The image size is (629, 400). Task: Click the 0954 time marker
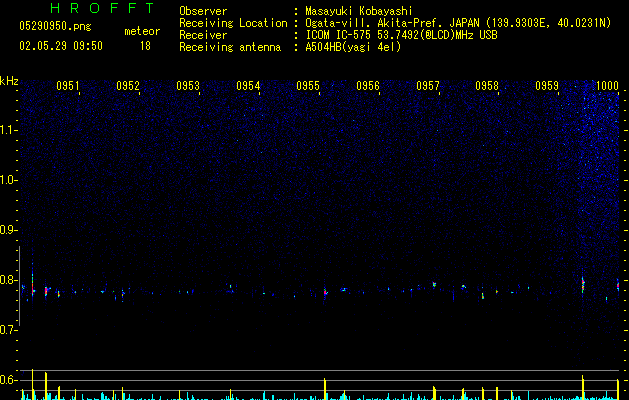click(248, 86)
